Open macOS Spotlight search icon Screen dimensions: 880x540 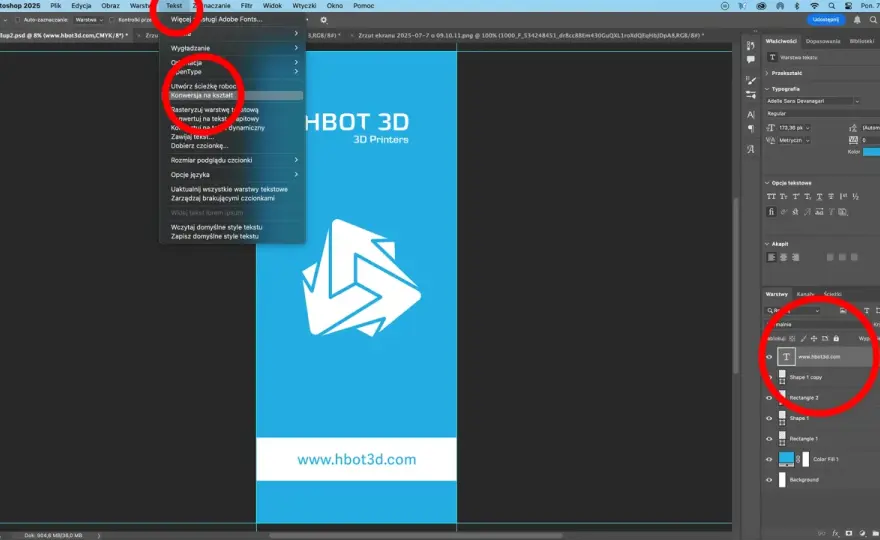[832, 6]
